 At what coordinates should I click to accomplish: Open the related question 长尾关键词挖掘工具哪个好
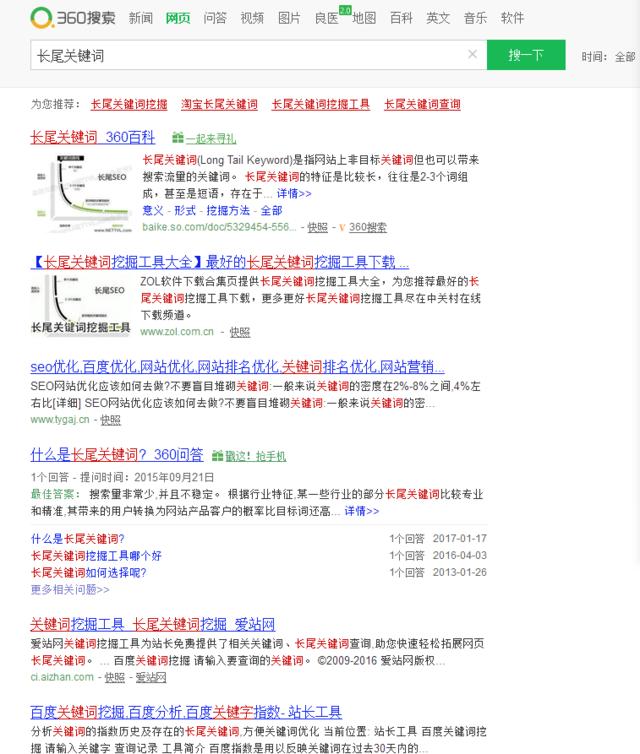[x=96, y=555]
